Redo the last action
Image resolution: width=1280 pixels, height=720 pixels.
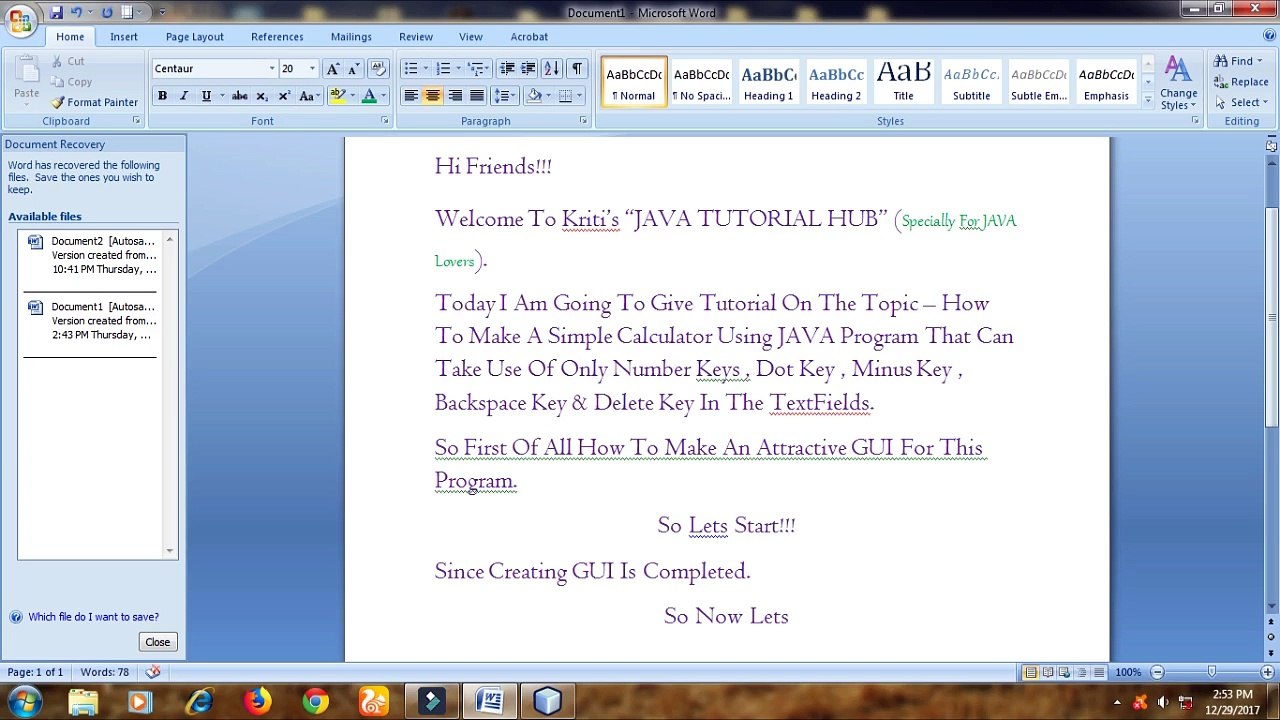point(107,12)
